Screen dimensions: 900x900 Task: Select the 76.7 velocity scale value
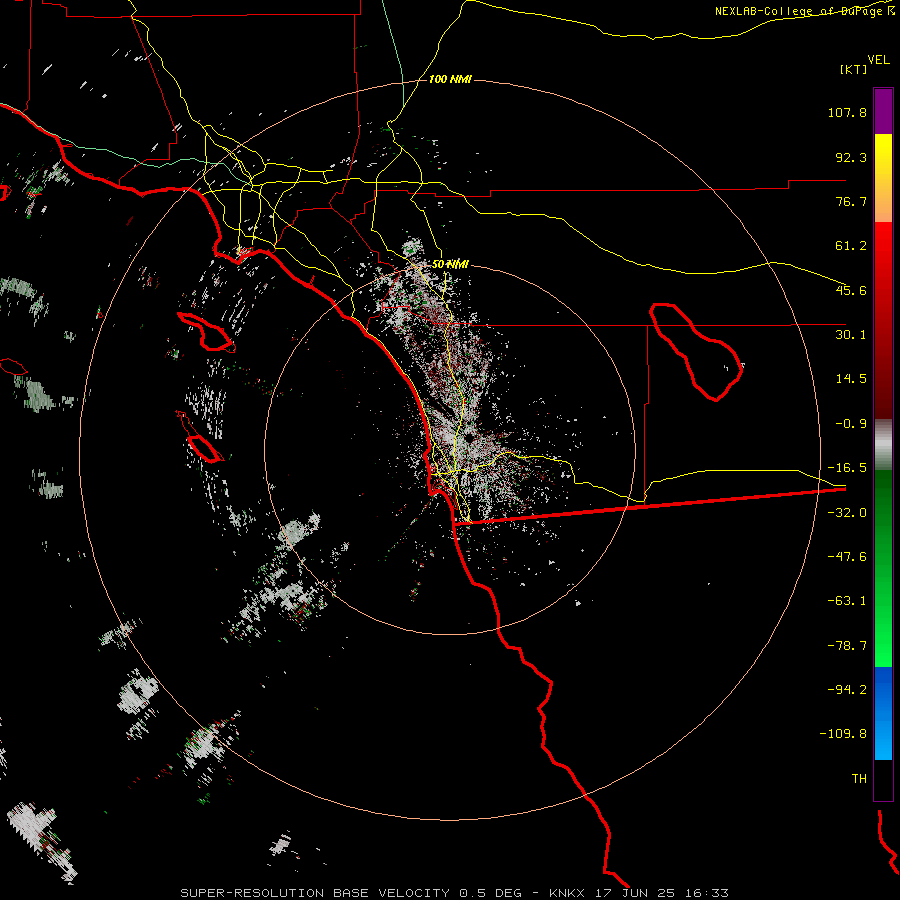coord(851,201)
